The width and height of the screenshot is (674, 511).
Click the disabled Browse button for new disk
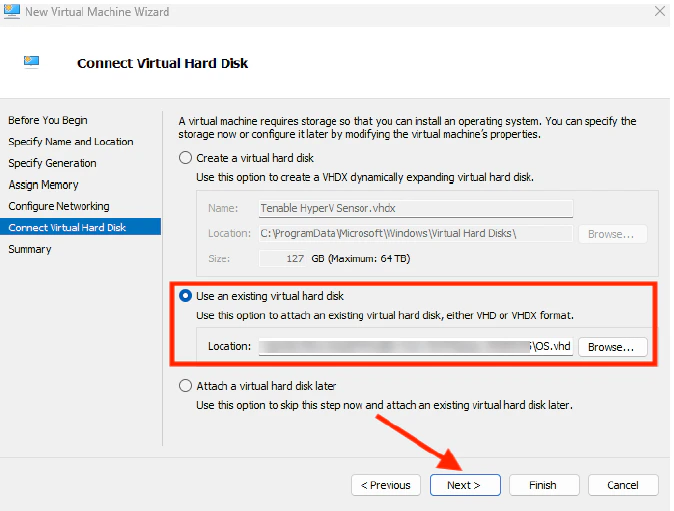pos(613,234)
